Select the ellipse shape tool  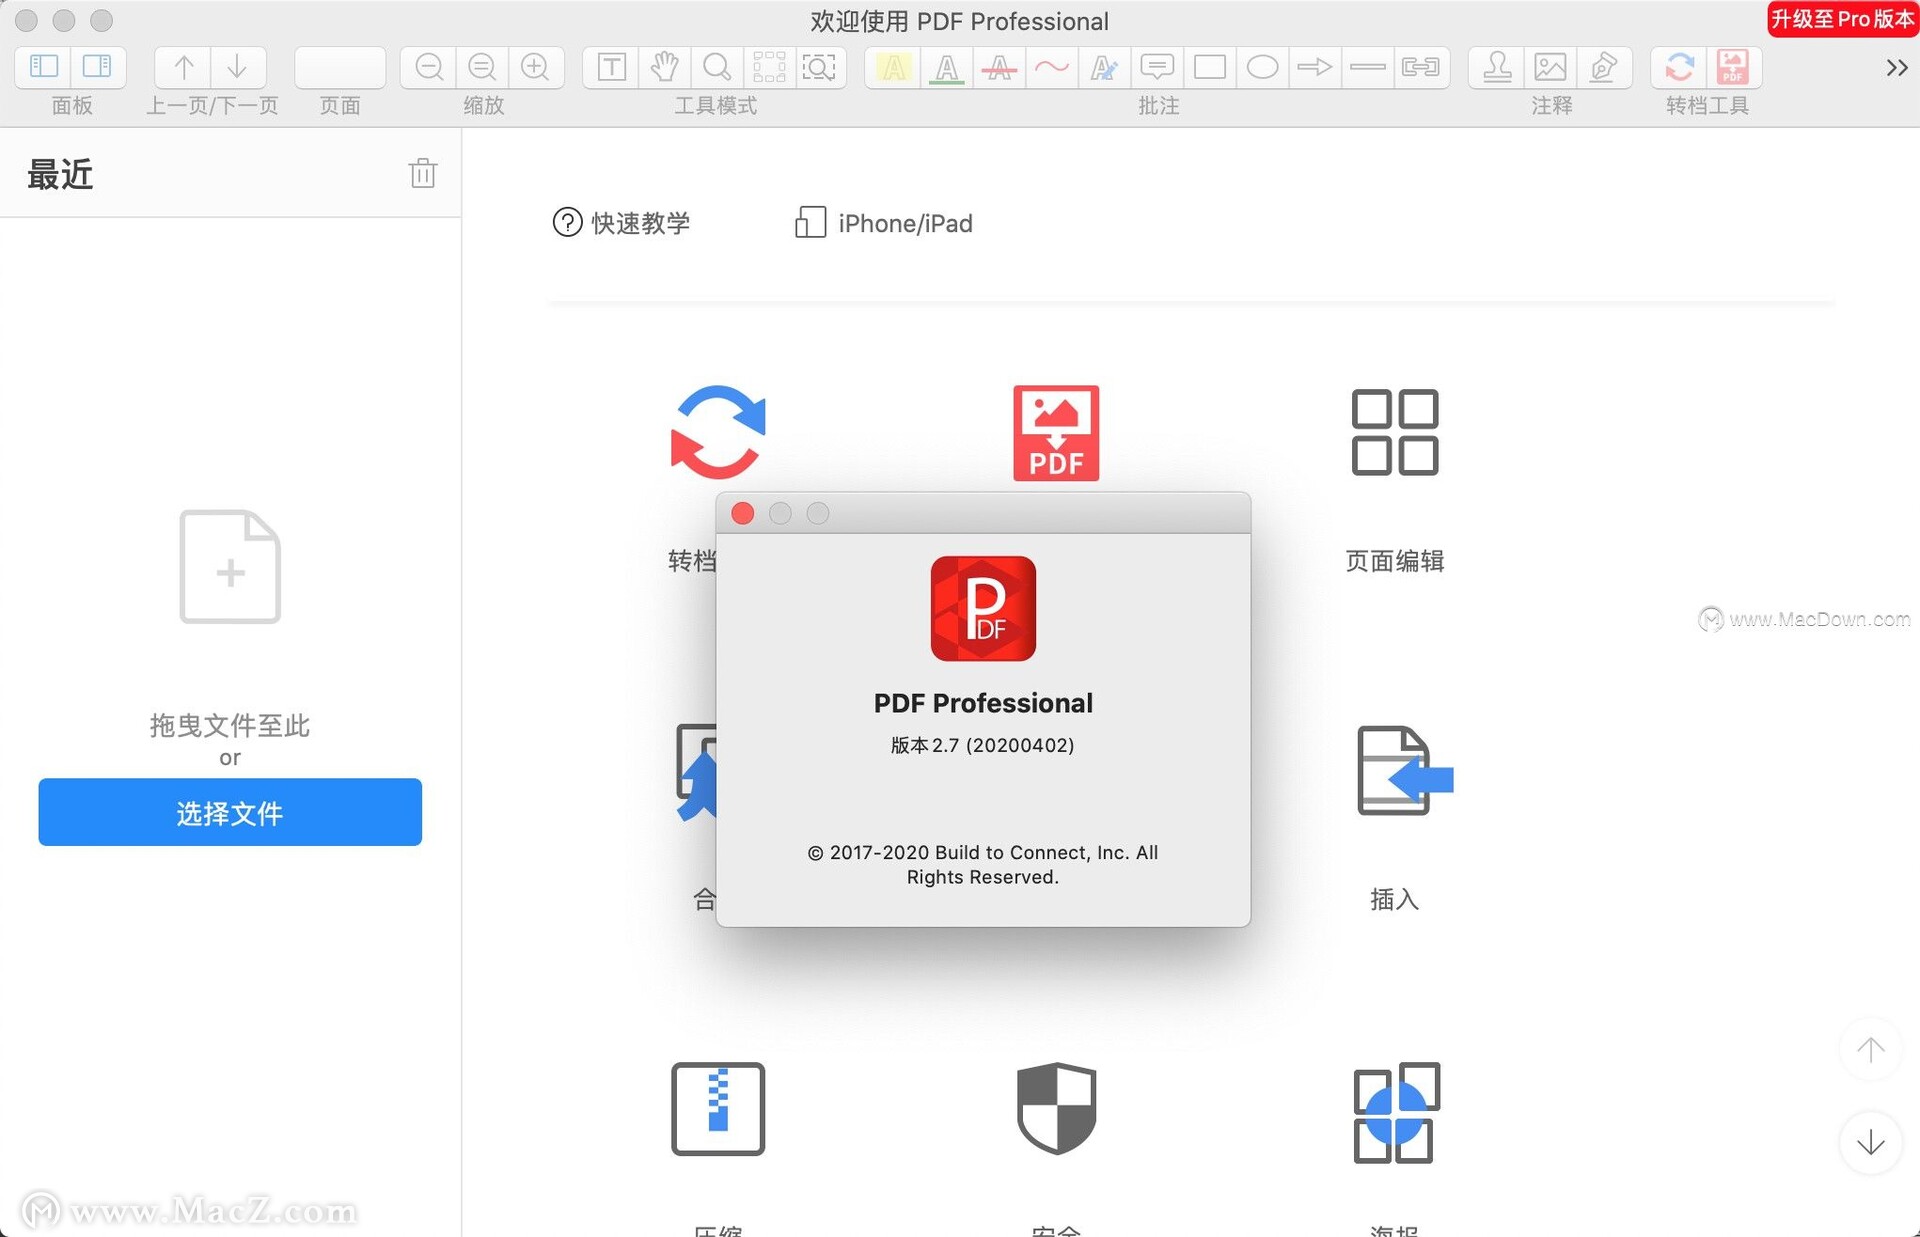[x=1263, y=67]
